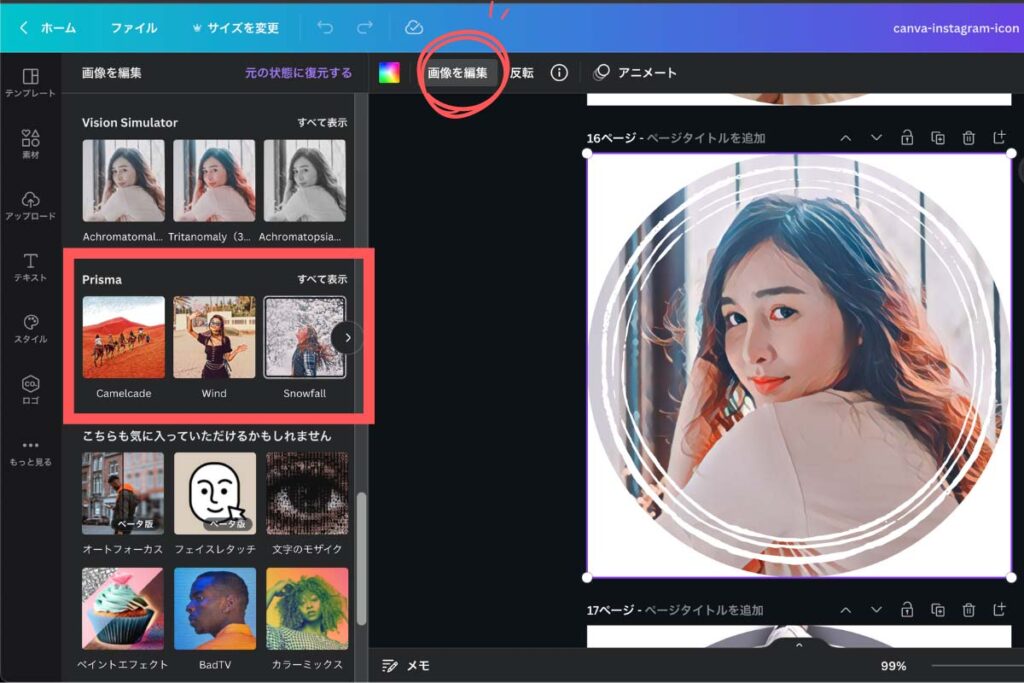Image resolution: width=1024 pixels, height=683 pixels.
Task: Expand the Prisma filters carousel with the arrow
Action: click(x=347, y=338)
